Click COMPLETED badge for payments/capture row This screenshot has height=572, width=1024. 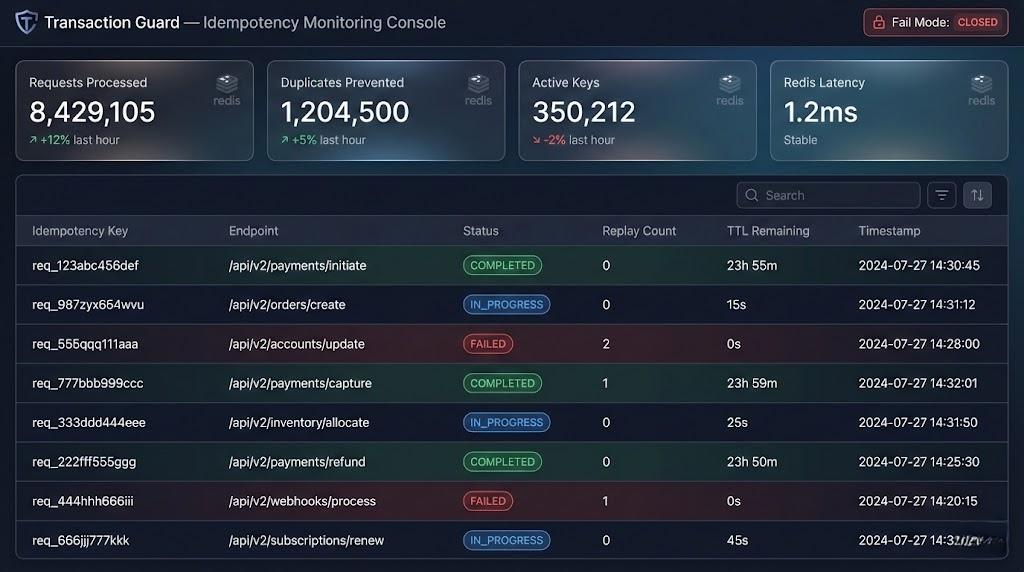click(502, 383)
